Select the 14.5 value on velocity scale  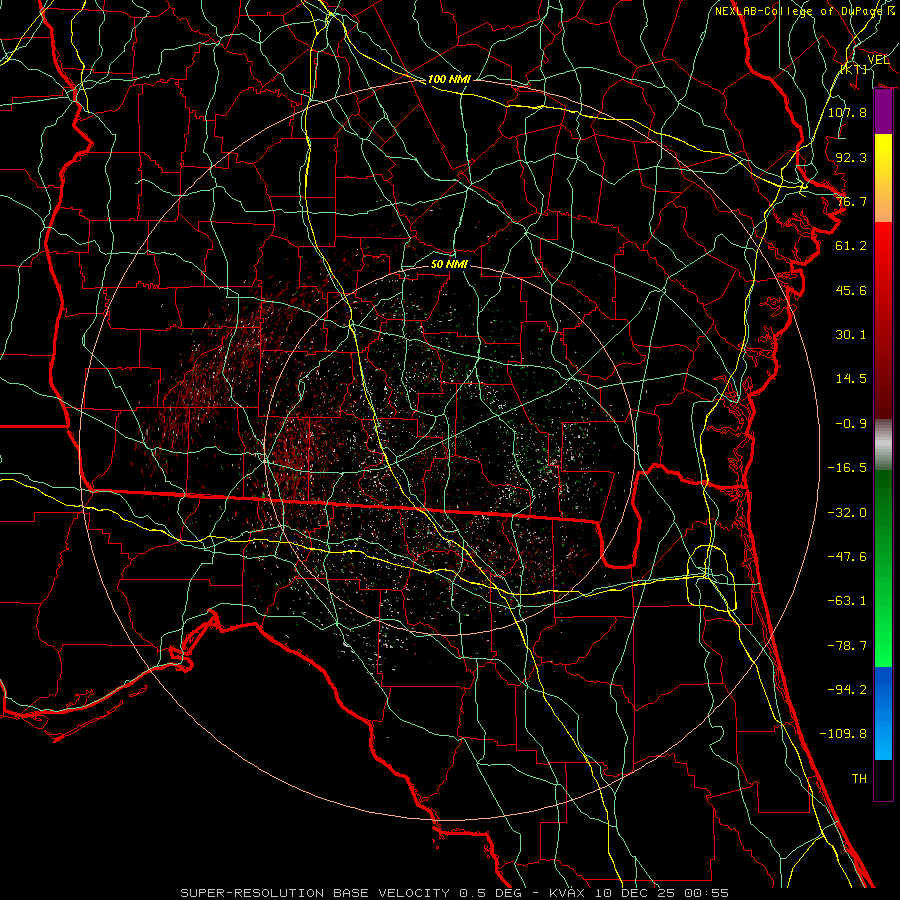[851, 379]
